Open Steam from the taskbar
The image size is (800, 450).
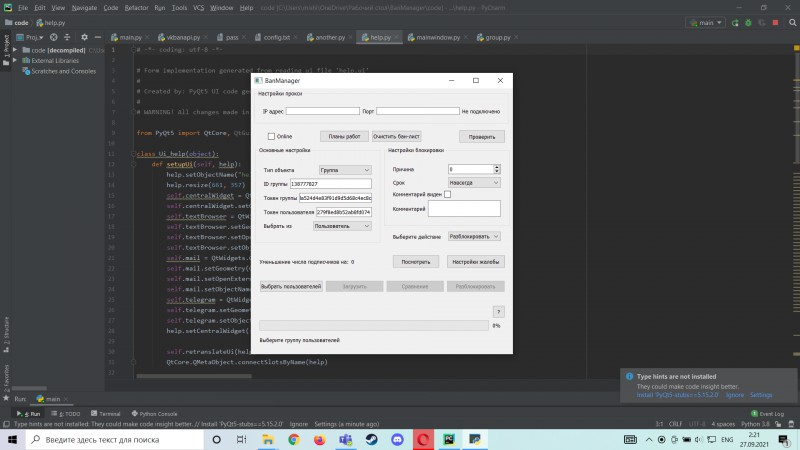(x=371, y=439)
